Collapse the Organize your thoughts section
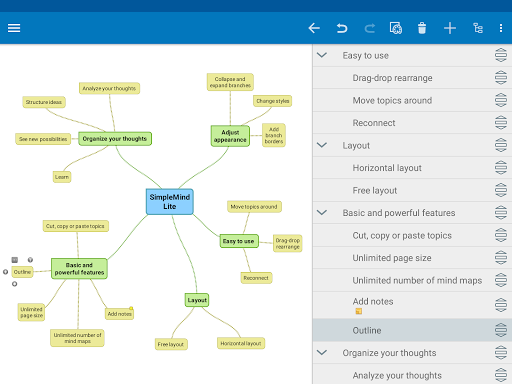The height and width of the screenshot is (384, 512). [x=322, y=352]
